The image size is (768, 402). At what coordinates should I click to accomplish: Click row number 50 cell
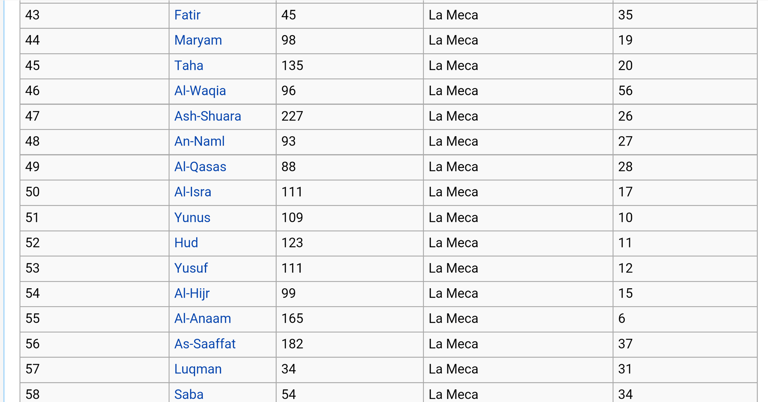(94, 192)
